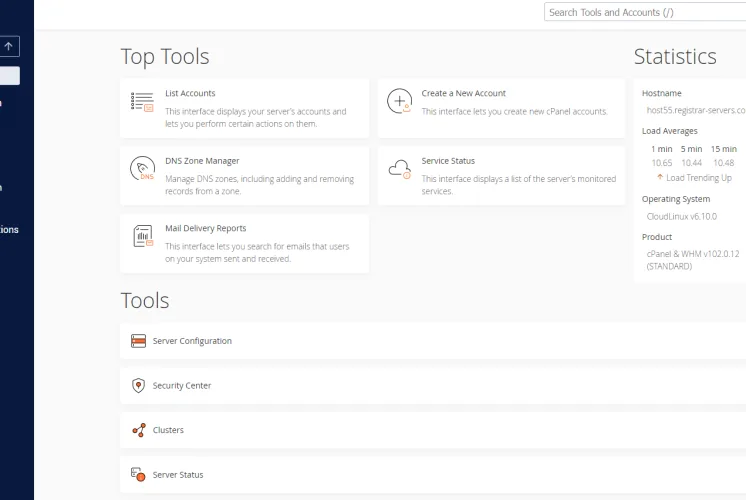The height and width of the screenshot is (500, 746).
Task: Open the Create a New Account link
Action: (463, 93)
